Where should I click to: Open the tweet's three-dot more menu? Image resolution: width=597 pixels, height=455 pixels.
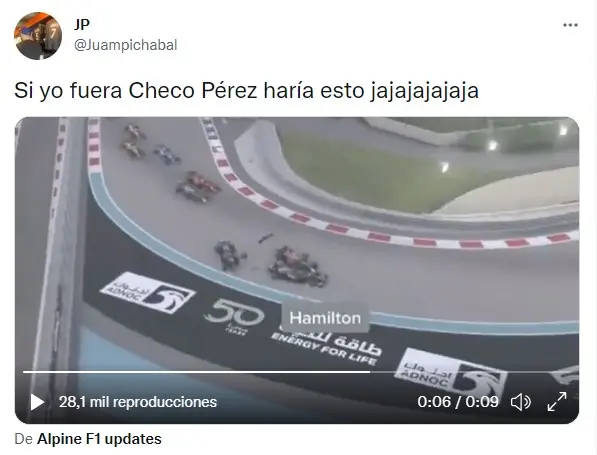570,25
